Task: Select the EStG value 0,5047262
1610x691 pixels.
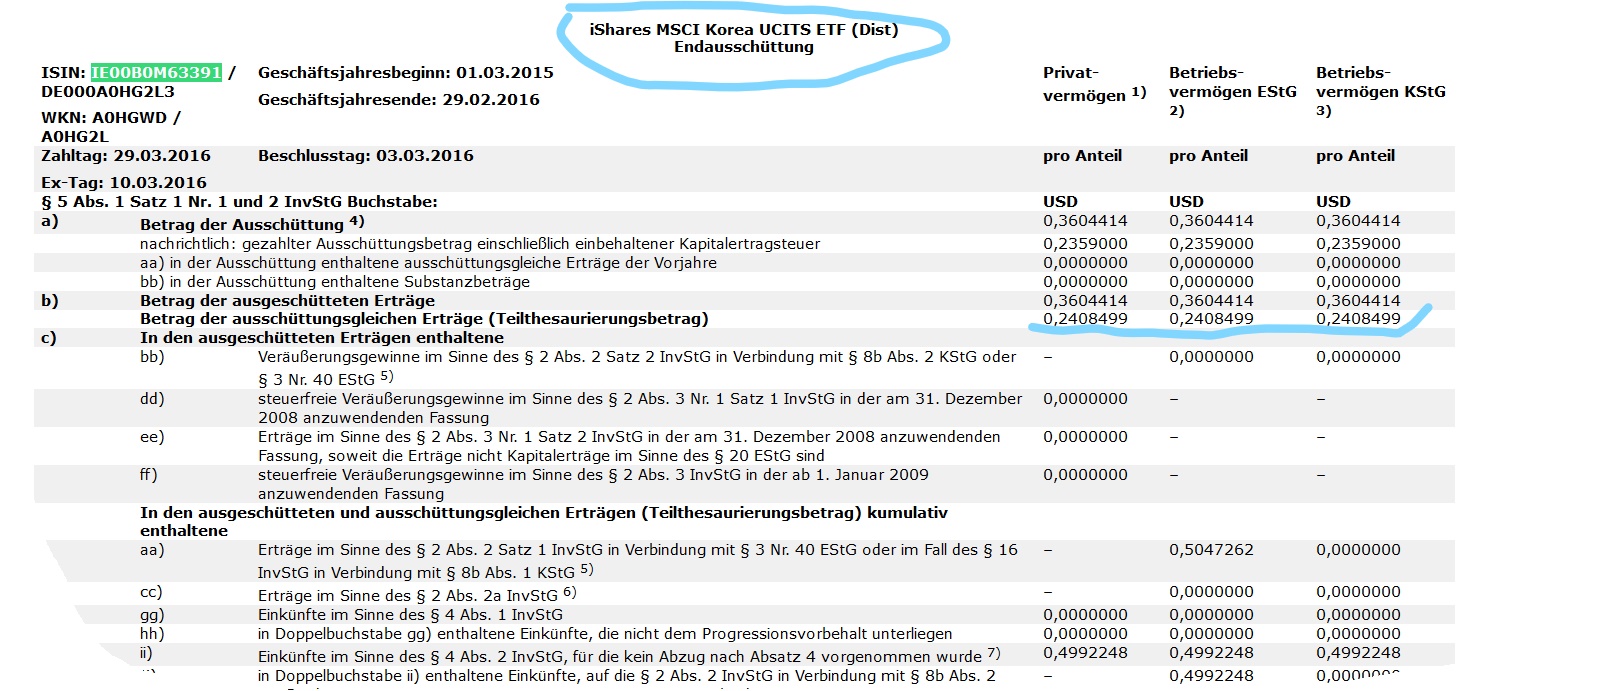Action: coord(1211,550)
